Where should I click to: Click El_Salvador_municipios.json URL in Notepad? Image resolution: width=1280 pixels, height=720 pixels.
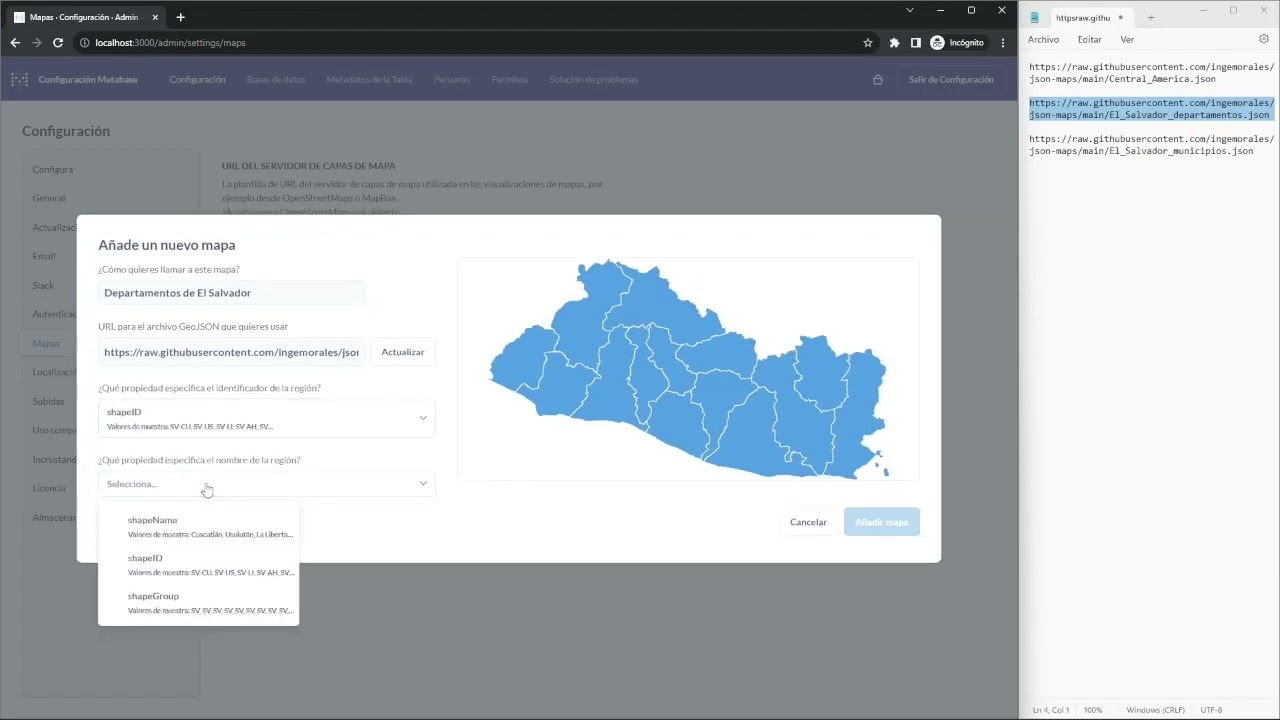point(1151,145)
